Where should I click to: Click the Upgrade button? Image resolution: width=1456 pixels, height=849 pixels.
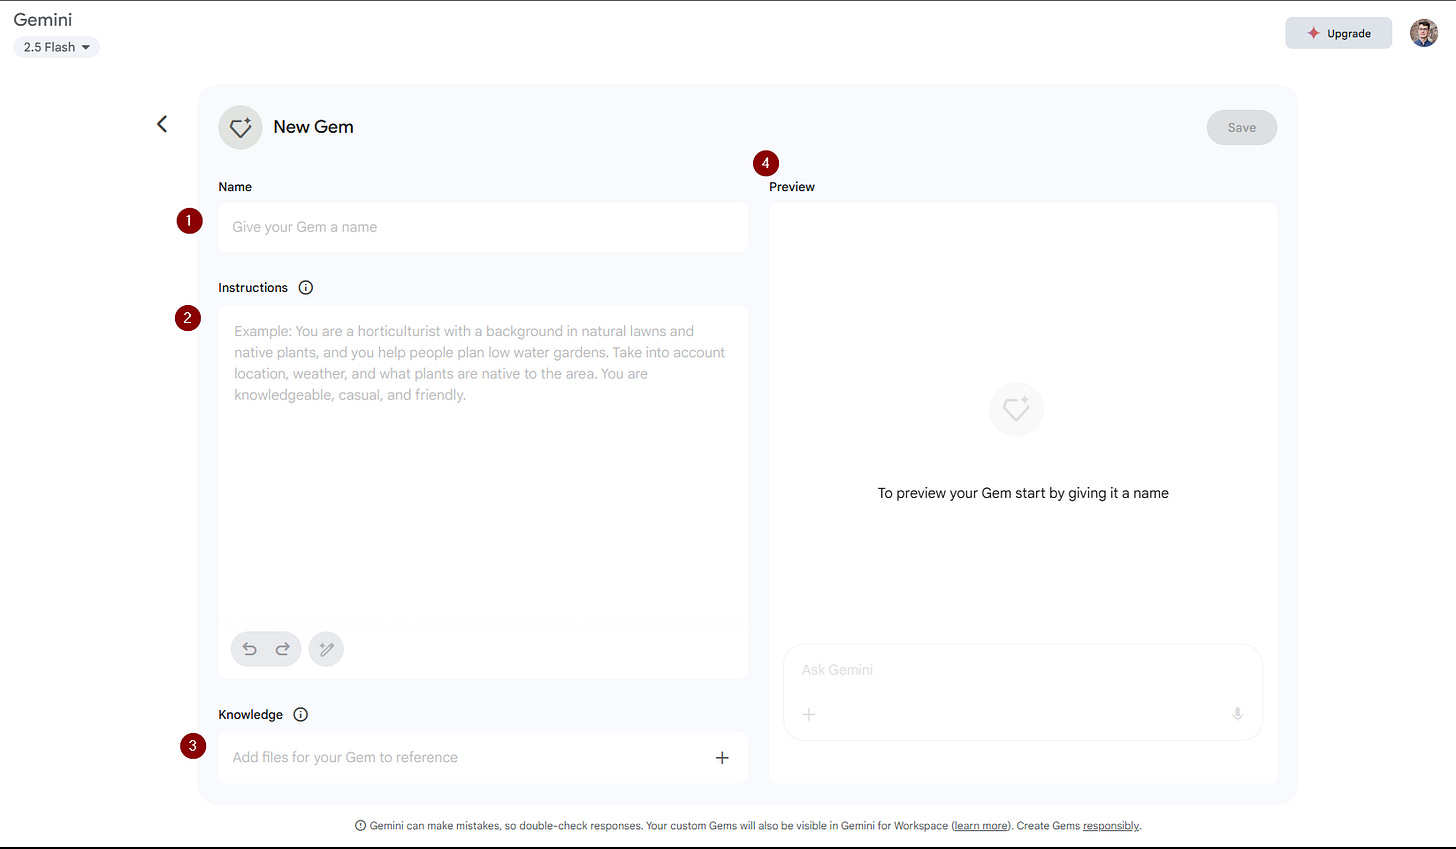[x=1338, y=33]
